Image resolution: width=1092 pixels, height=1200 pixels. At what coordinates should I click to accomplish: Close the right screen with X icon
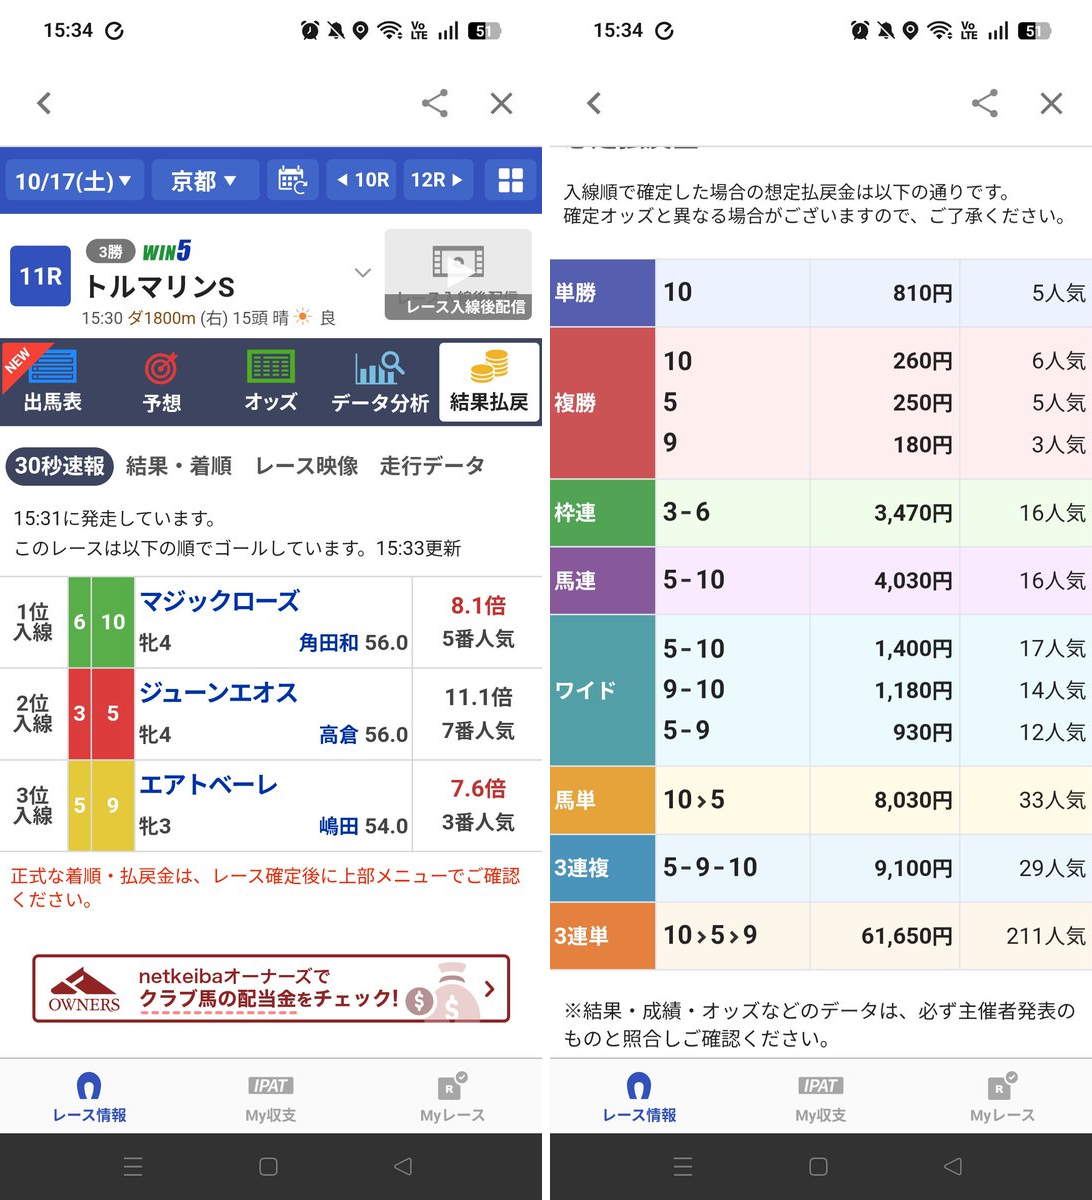coord(1052,103)
